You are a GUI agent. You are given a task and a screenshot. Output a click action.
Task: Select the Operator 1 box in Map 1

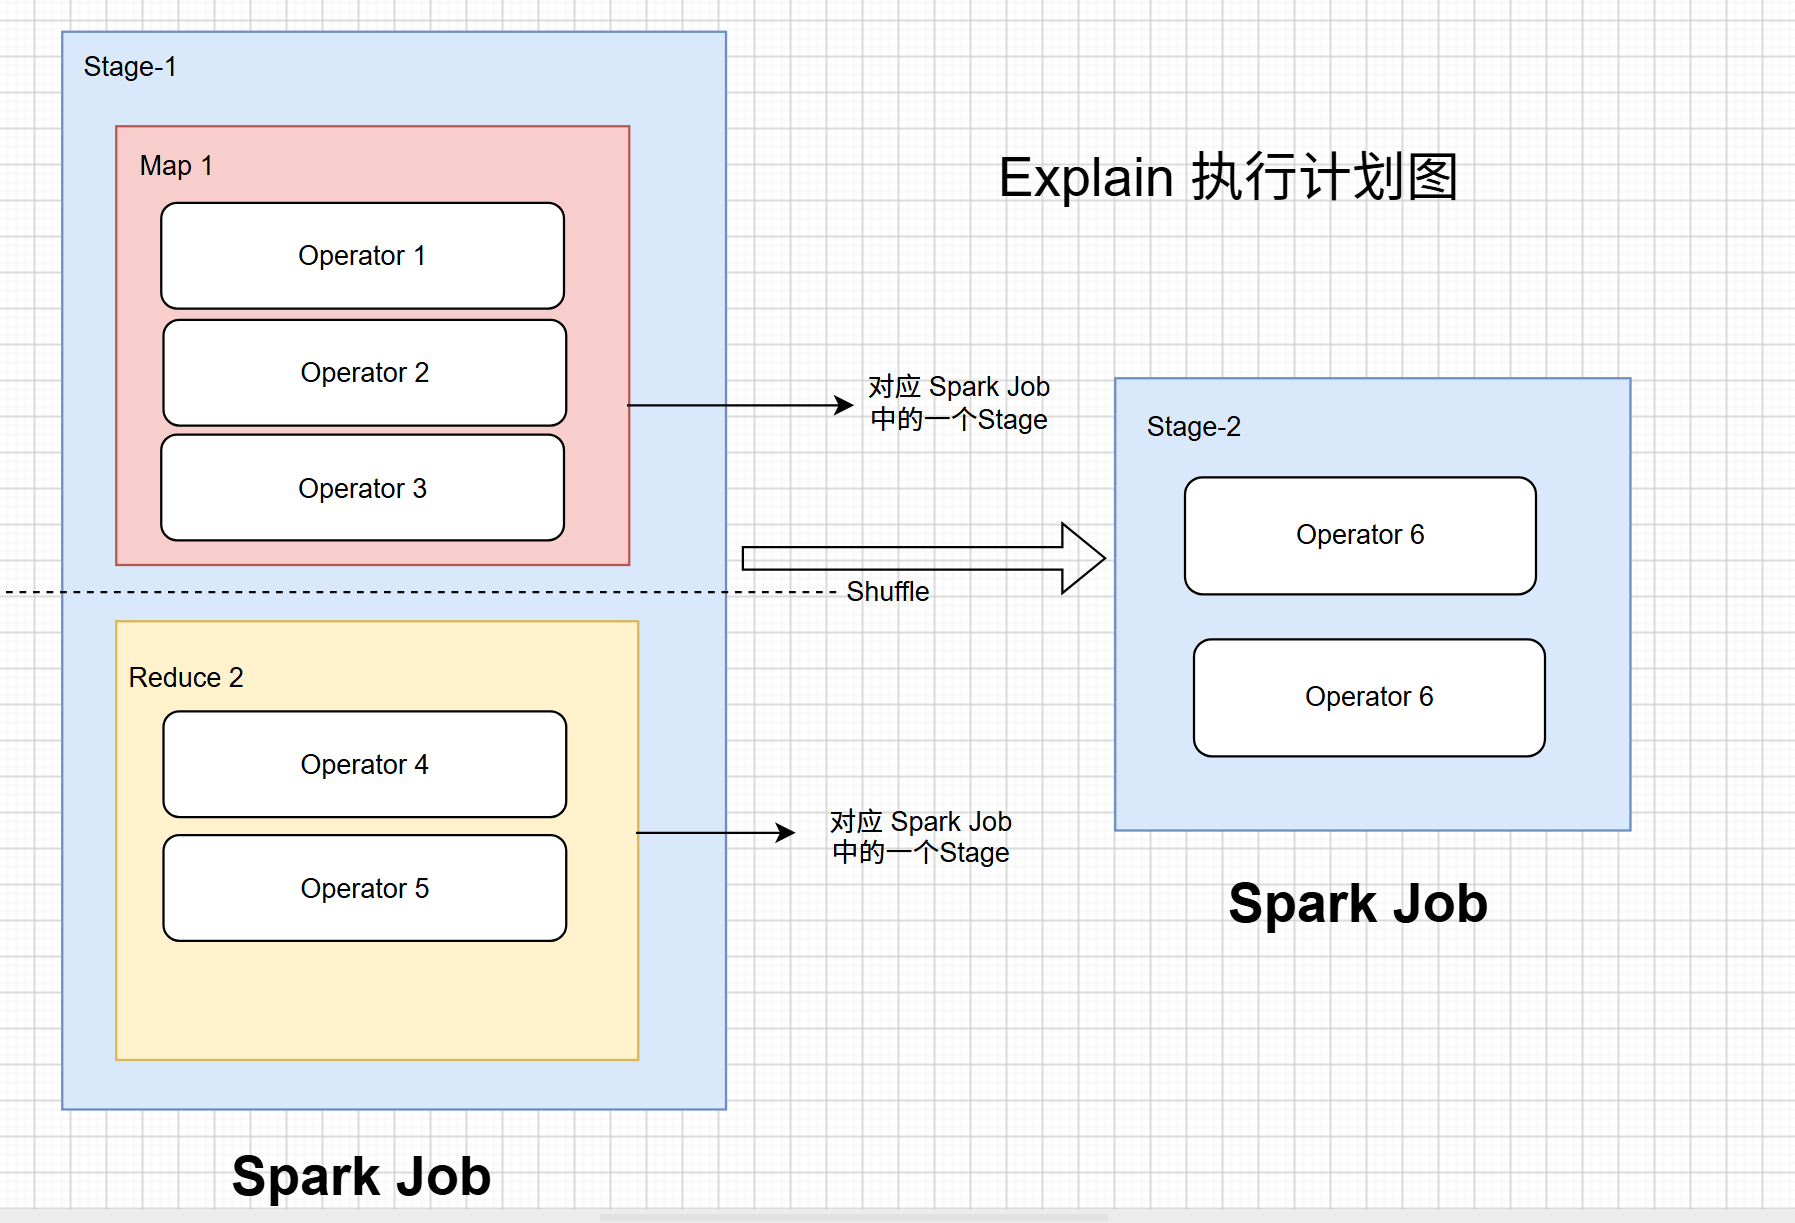click(362, 256)
